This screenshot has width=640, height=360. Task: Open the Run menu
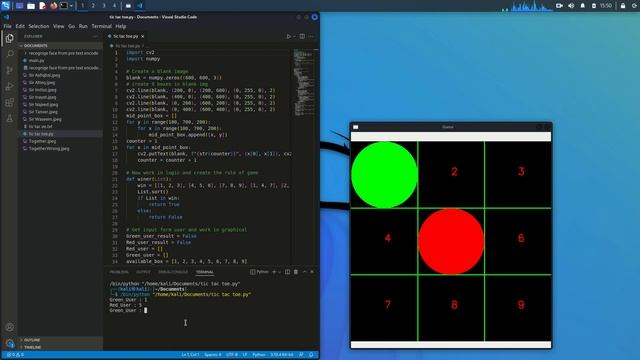83,26
